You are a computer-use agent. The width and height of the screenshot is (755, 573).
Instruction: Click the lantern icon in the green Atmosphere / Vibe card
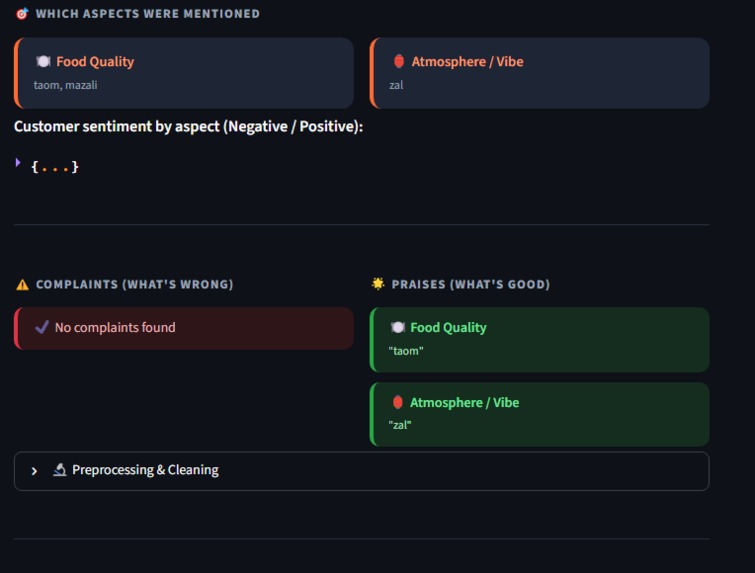[x=398, y=402]
